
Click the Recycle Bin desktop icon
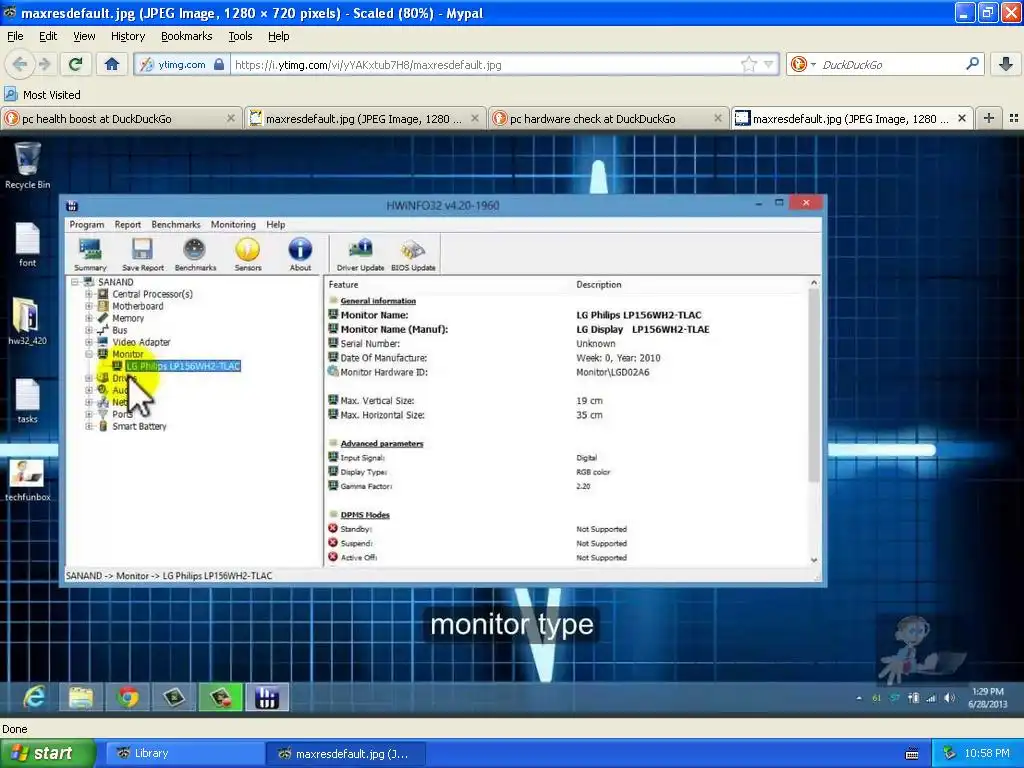pos(27,166)
